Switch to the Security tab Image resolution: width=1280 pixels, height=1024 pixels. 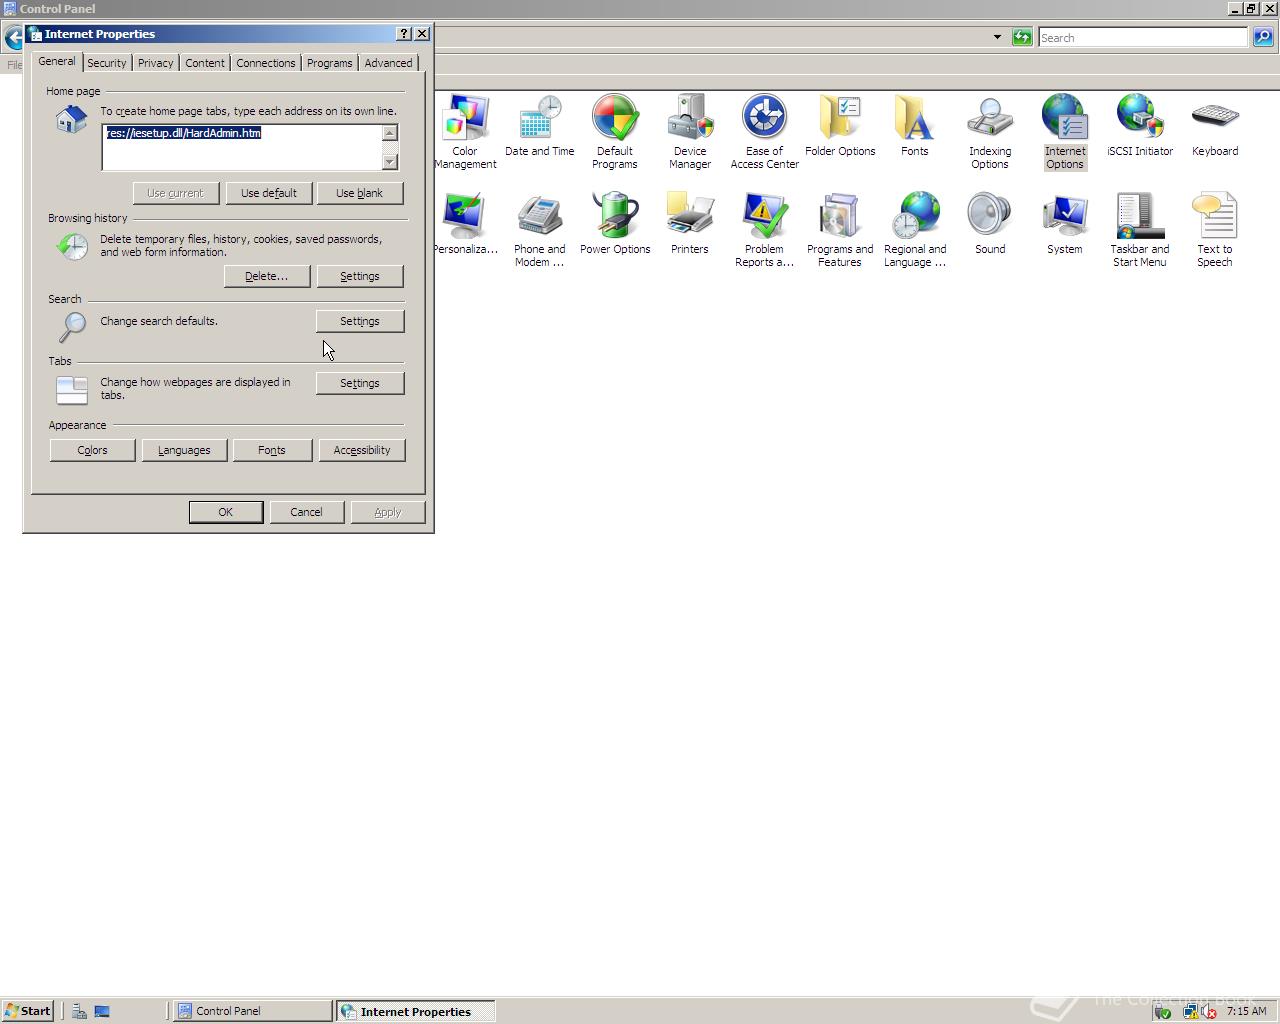tap(107, 63)
